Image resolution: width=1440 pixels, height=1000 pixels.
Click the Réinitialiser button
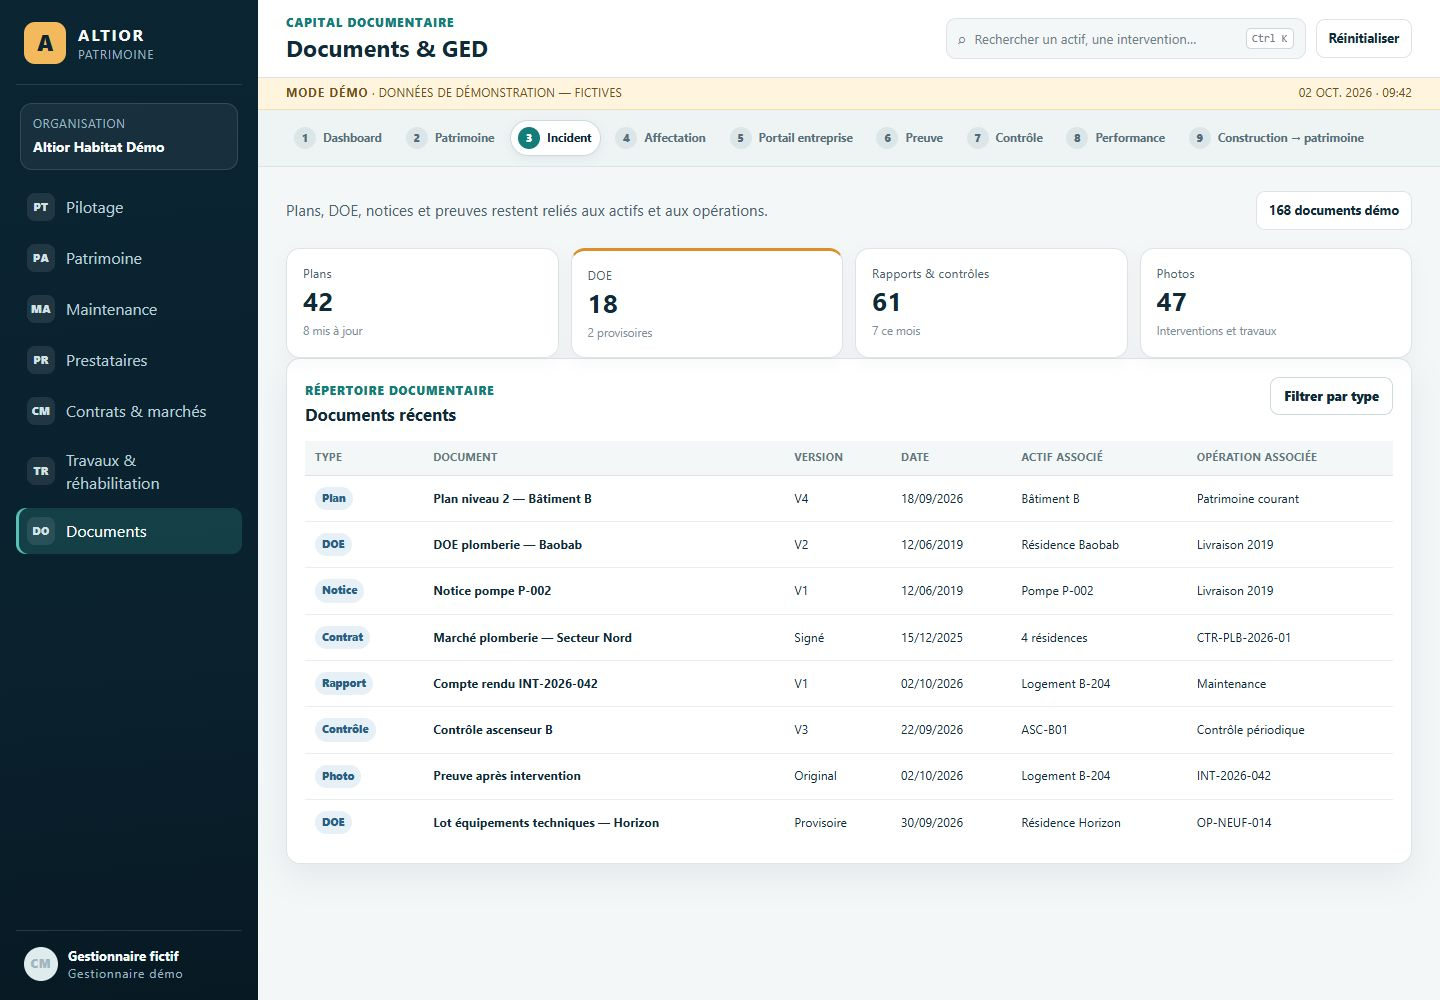click(1363, 38)
